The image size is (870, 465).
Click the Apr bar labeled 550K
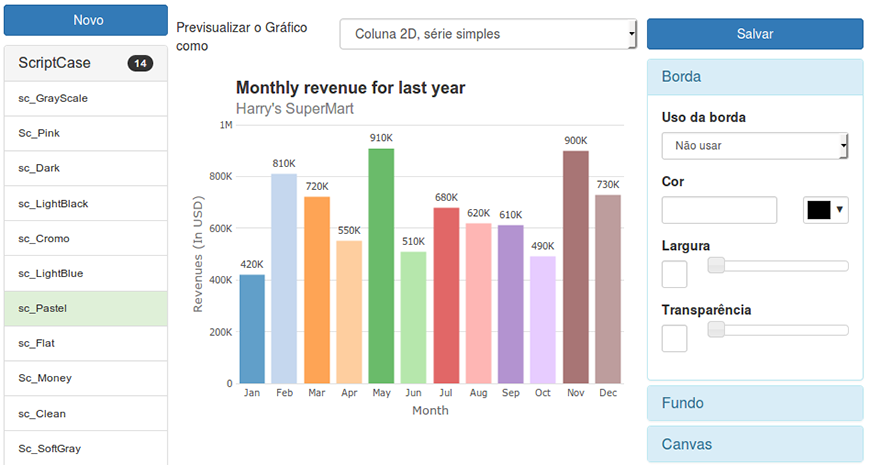tap(349, 312)
